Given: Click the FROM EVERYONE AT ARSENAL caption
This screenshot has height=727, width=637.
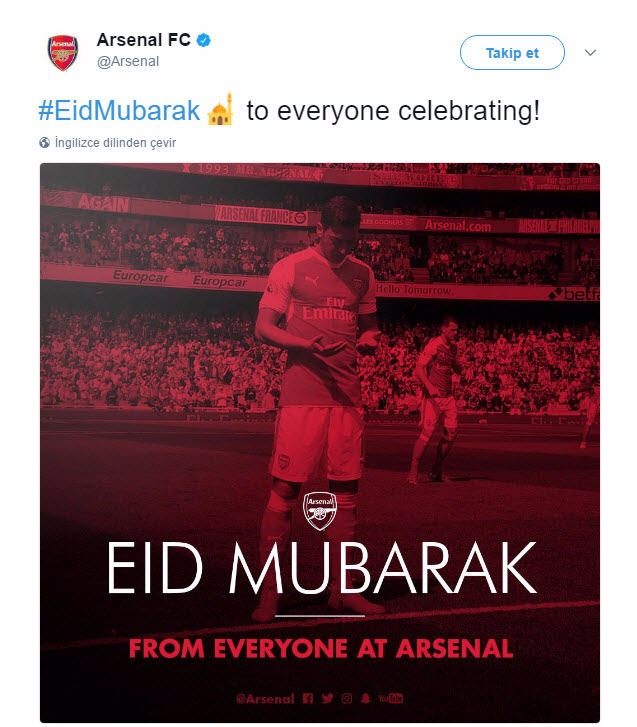Looking at the screenshot, I should [321, 649].
